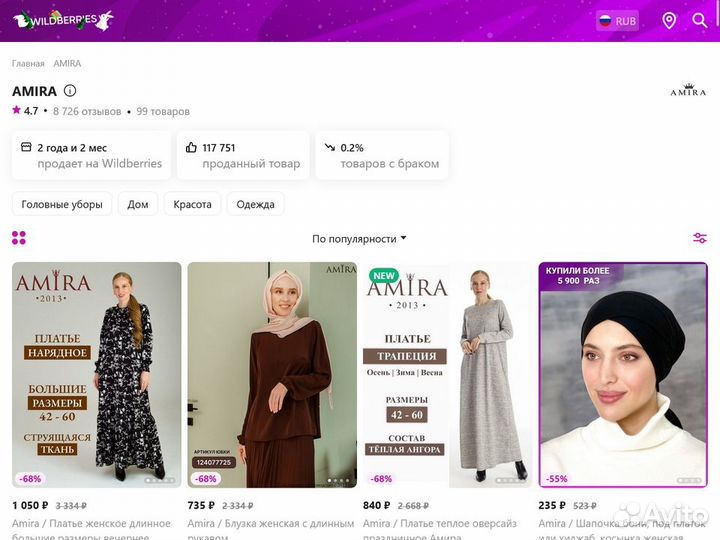Screen dimensions: 720x540
Task: Open Amira / Блузка женская title
Action: click(x=271, y=530)
